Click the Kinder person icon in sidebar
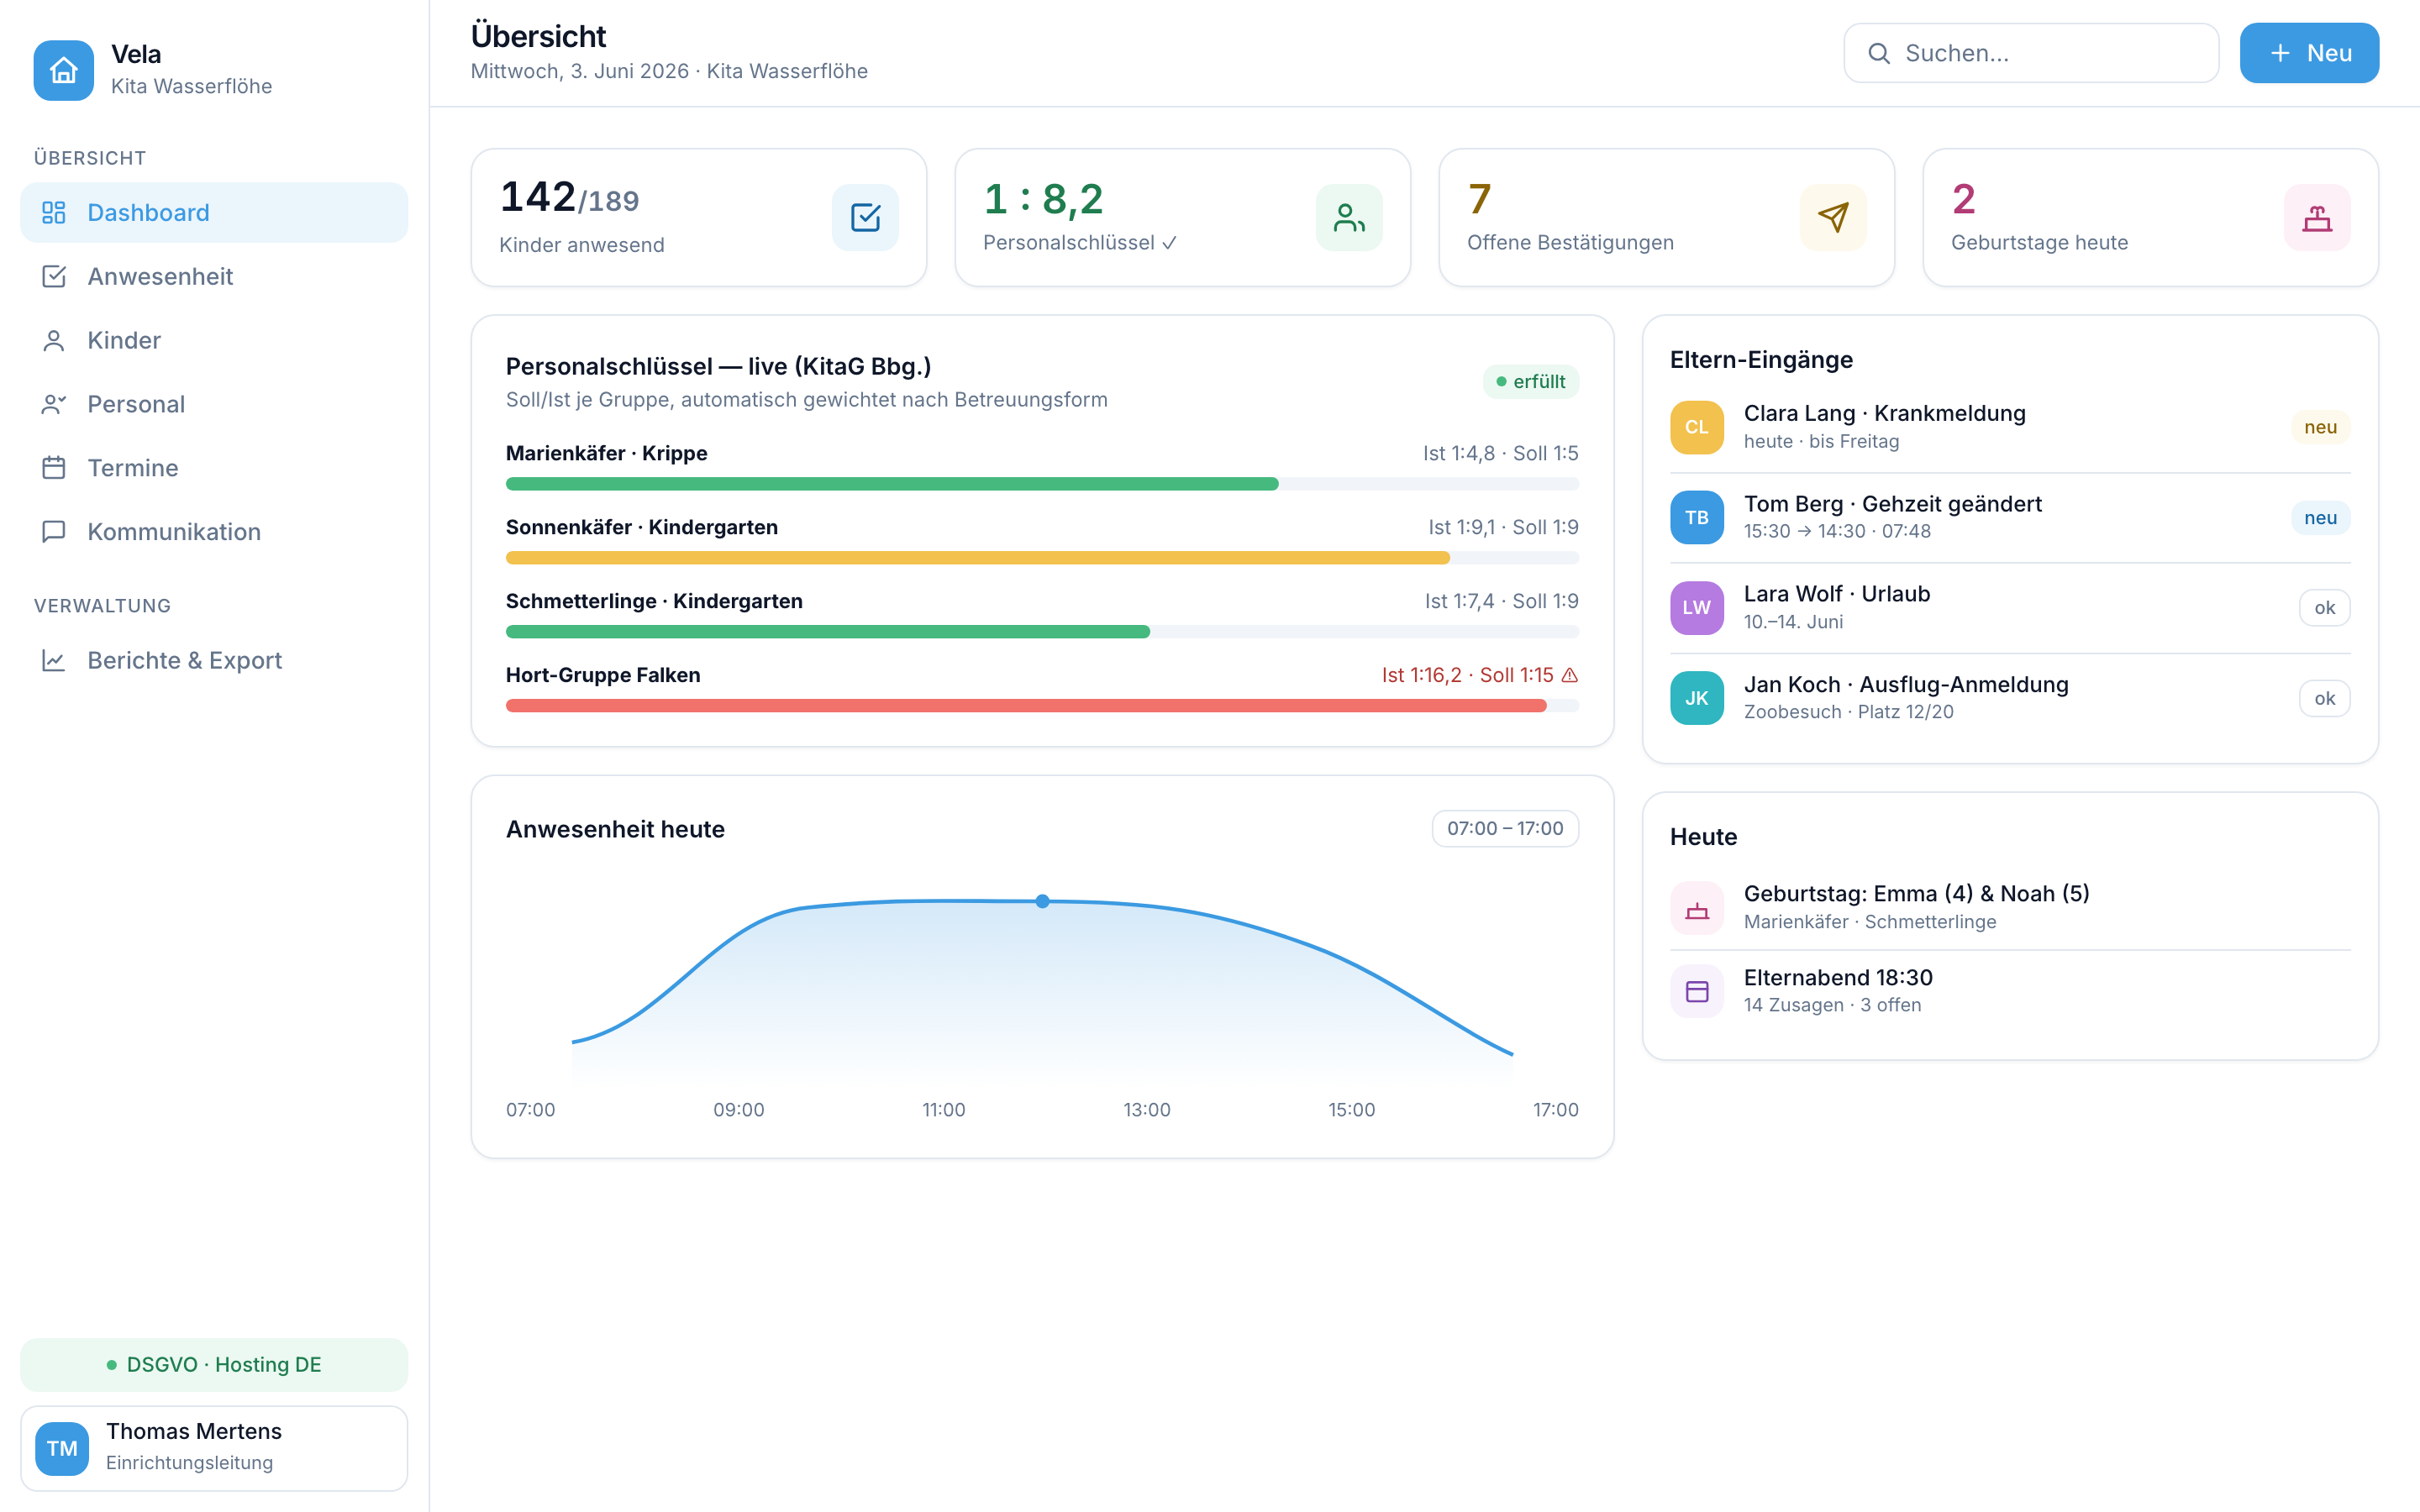Screen dimensions: 2420x1512 (x=54, y=340)
